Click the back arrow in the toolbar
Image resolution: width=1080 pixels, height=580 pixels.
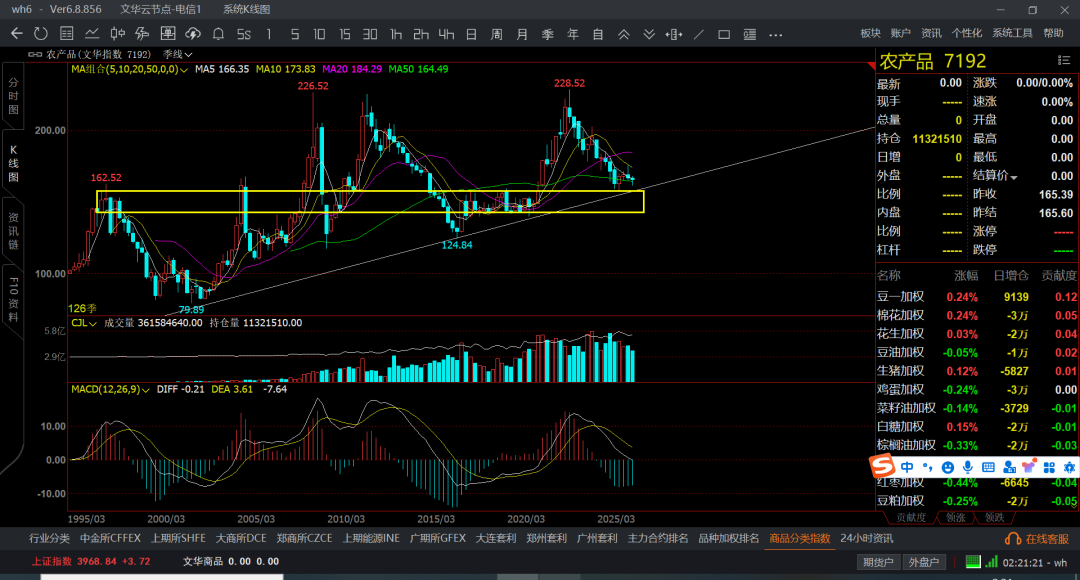[16, 33]
